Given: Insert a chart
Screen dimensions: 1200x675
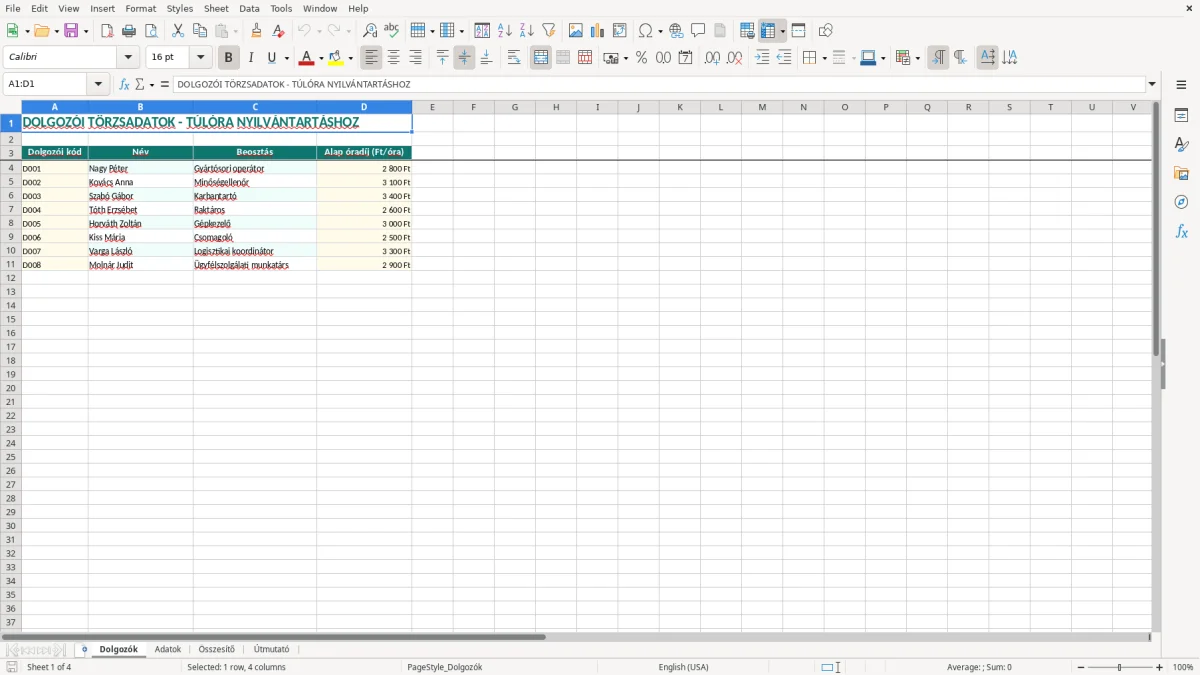Looking at the screenshot, I should tap(598, 31).
